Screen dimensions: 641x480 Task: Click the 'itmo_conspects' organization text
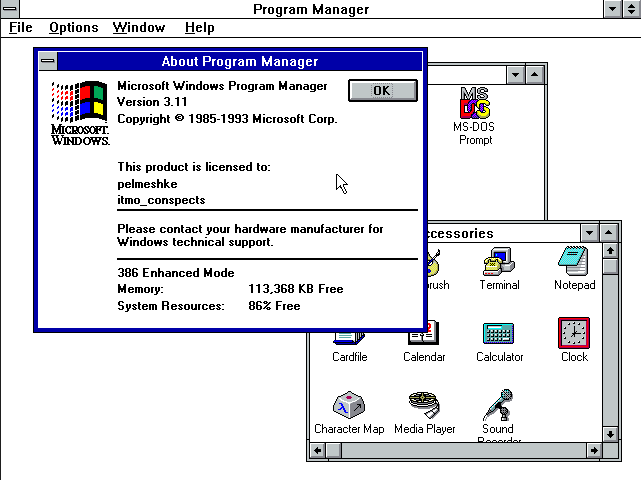point(161,200)
